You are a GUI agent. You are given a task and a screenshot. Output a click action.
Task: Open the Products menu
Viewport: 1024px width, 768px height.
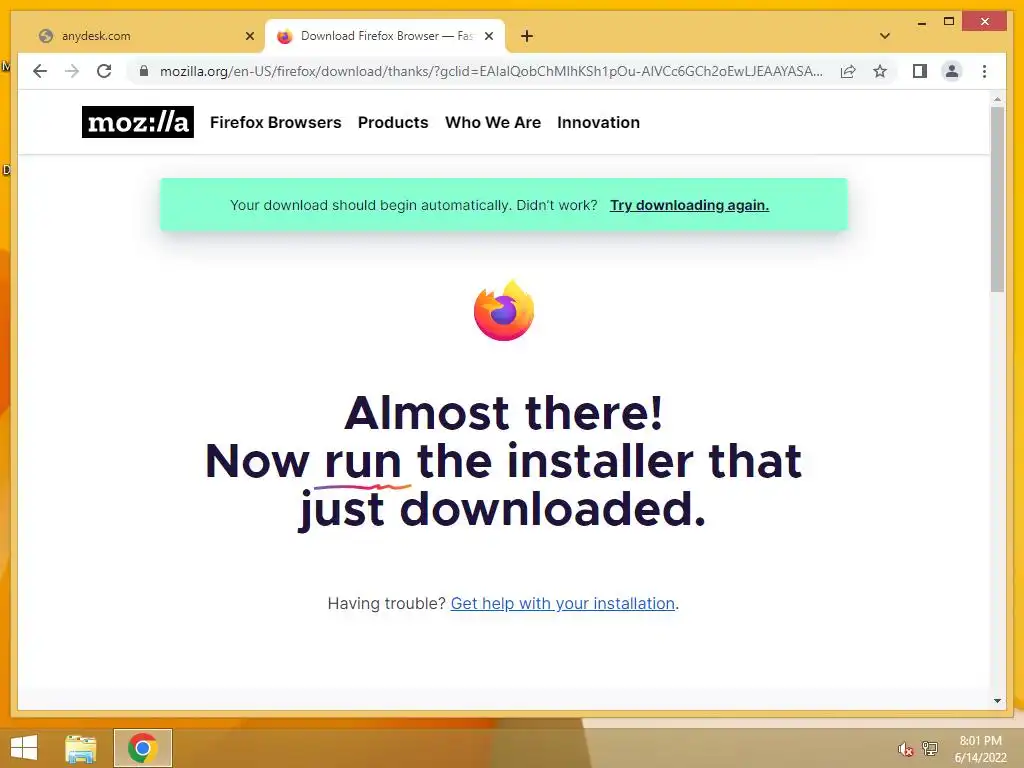(x=393, y=123)
